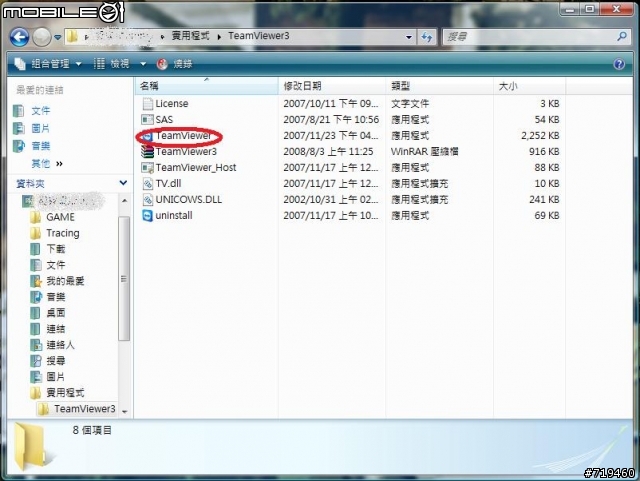Image resolution: width=640 pixels, height=481 pixels.
Task: Select 我的最愛 folder in tree
Action: pos(57,281)
